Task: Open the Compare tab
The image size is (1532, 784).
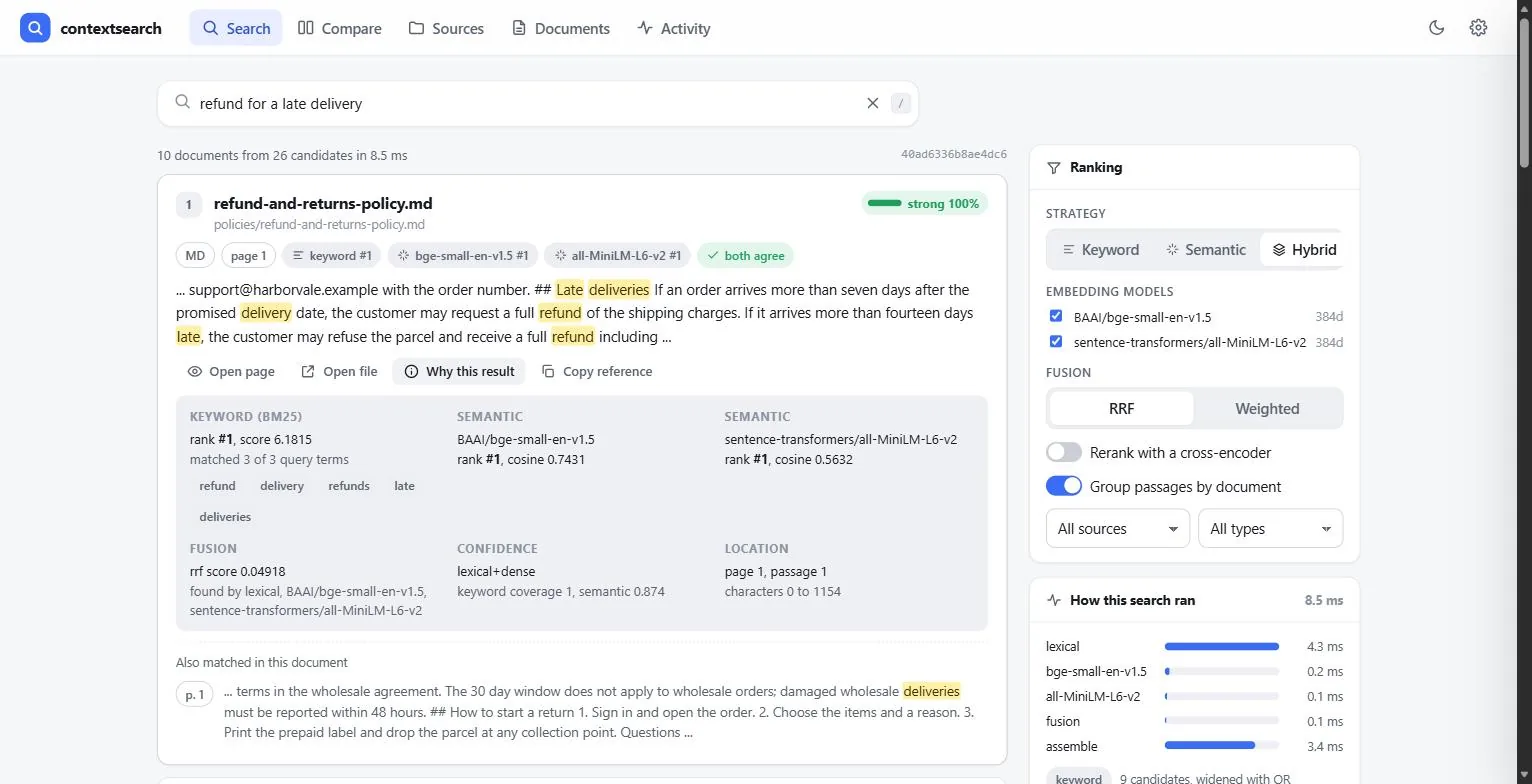Action: point(340,28)
